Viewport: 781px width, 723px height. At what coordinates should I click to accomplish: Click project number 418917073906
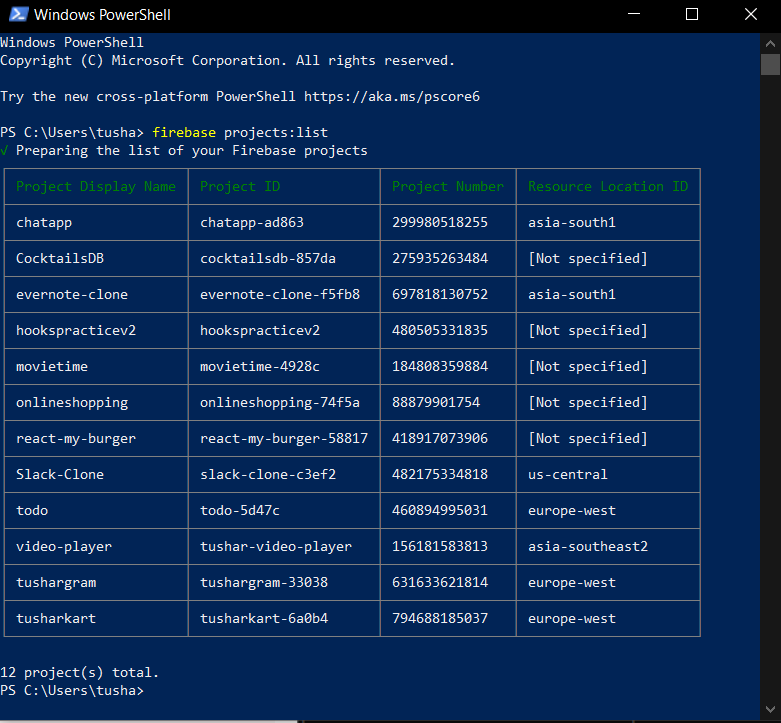click(x=440, y=438)
